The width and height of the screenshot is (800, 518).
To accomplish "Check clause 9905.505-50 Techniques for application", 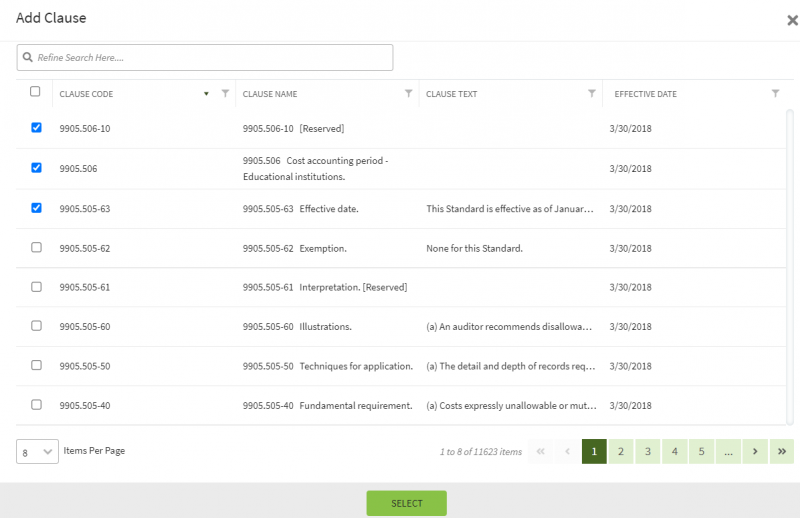I will [x=36, y=365].
